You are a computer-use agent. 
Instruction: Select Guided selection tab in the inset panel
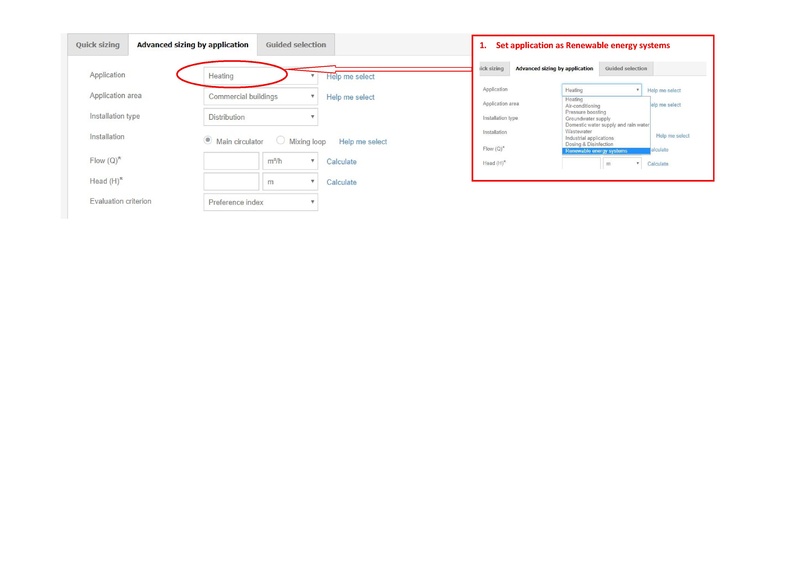click(626, 68)
